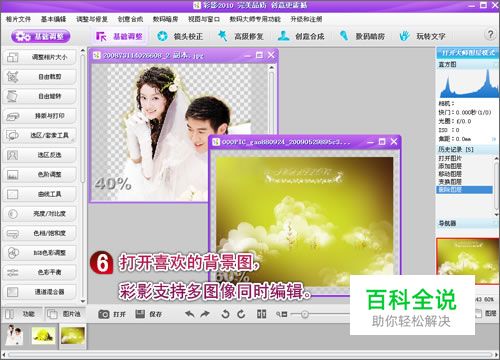Click the 打开 camera button

(x=112, y=314)
